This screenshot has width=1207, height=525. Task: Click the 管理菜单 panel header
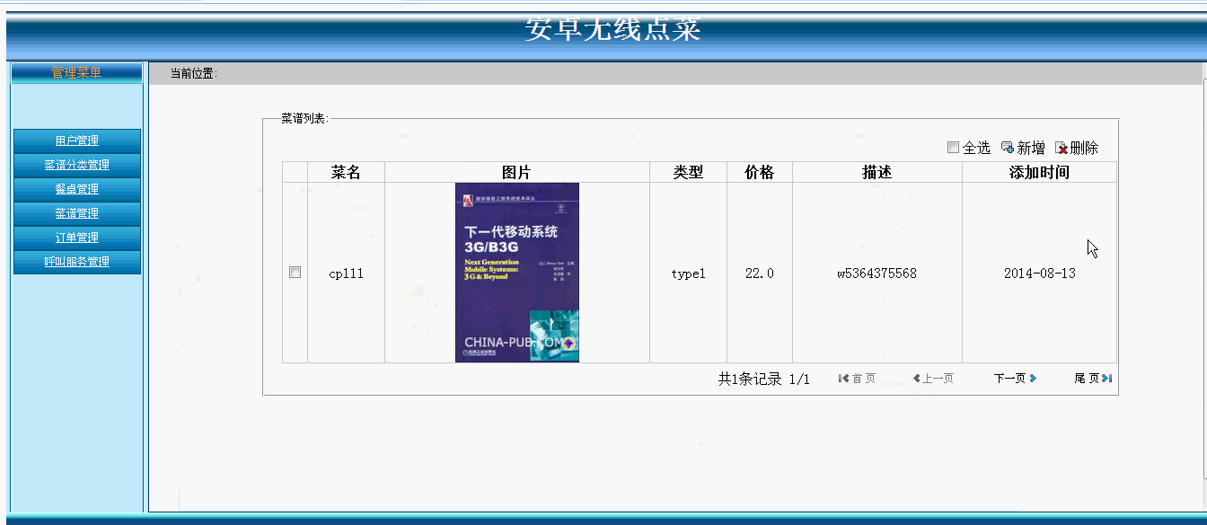(77, 72)
